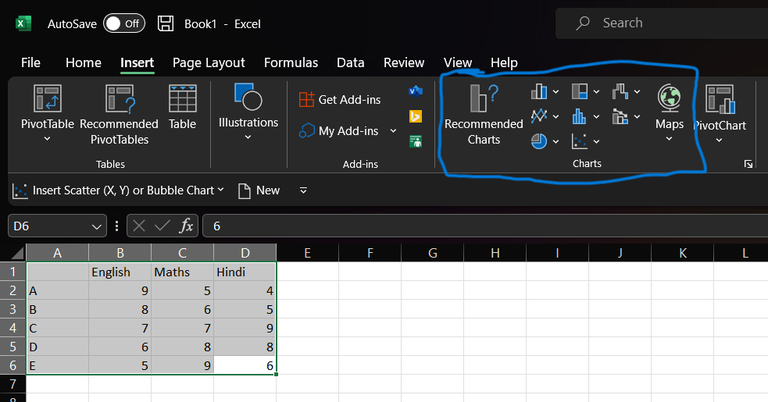
Task: Click the New button in Quick Access
Action: click(259, 190)
